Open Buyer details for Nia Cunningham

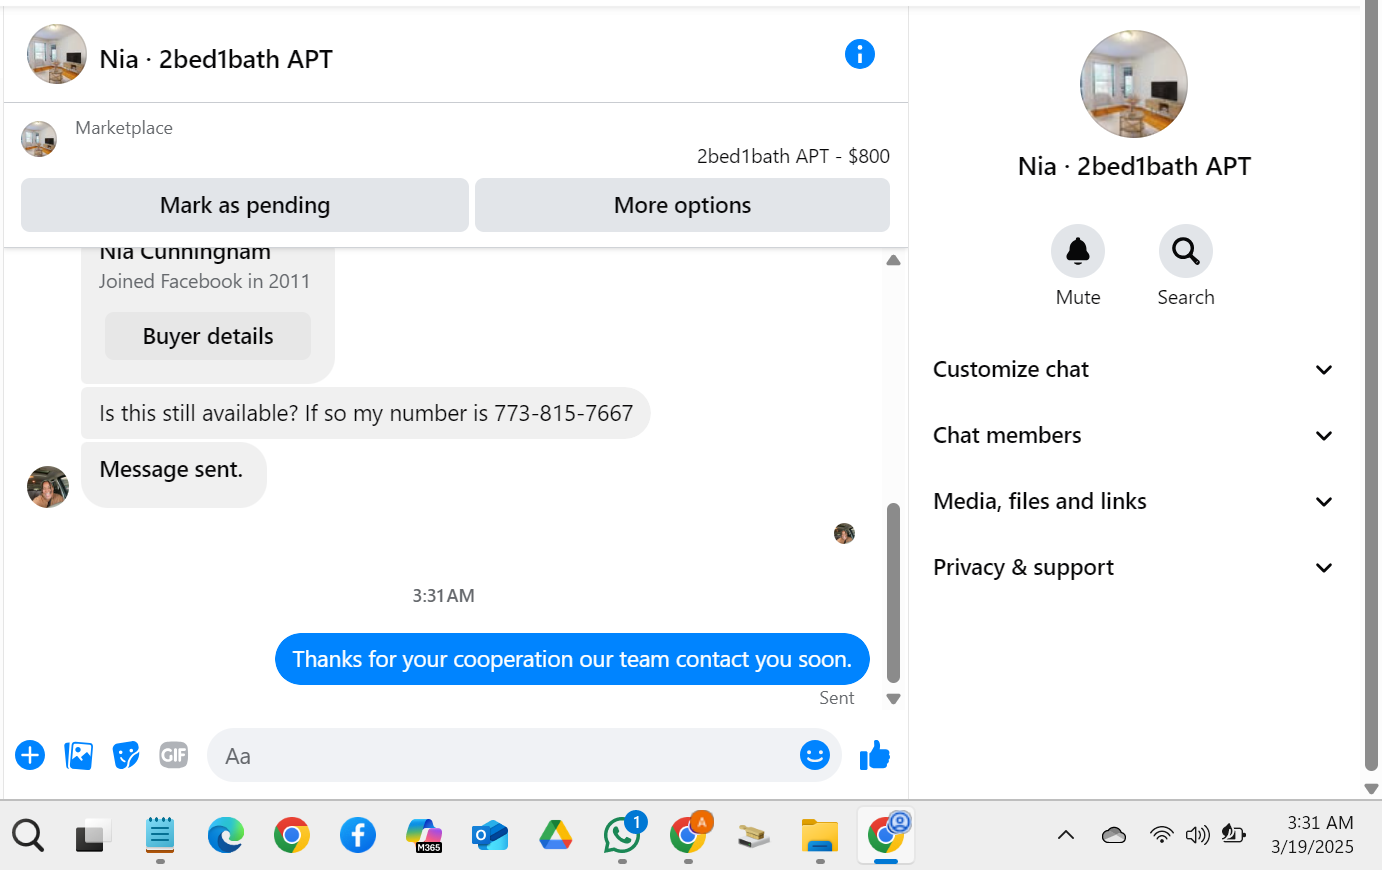[208, 336]
